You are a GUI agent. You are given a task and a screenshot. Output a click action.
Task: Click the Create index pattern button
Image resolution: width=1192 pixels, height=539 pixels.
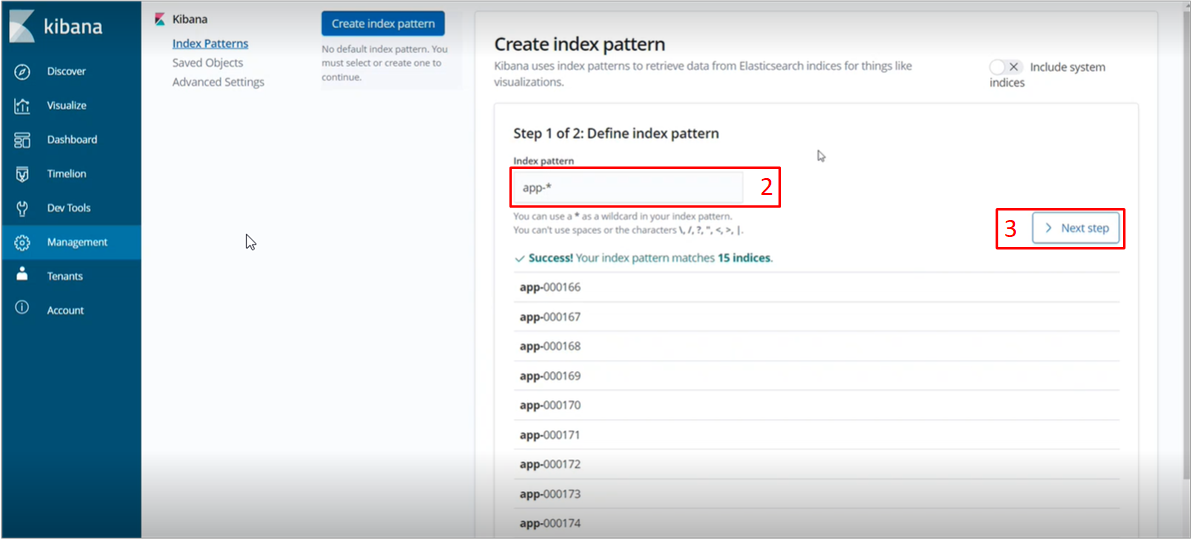coord(383,24)
